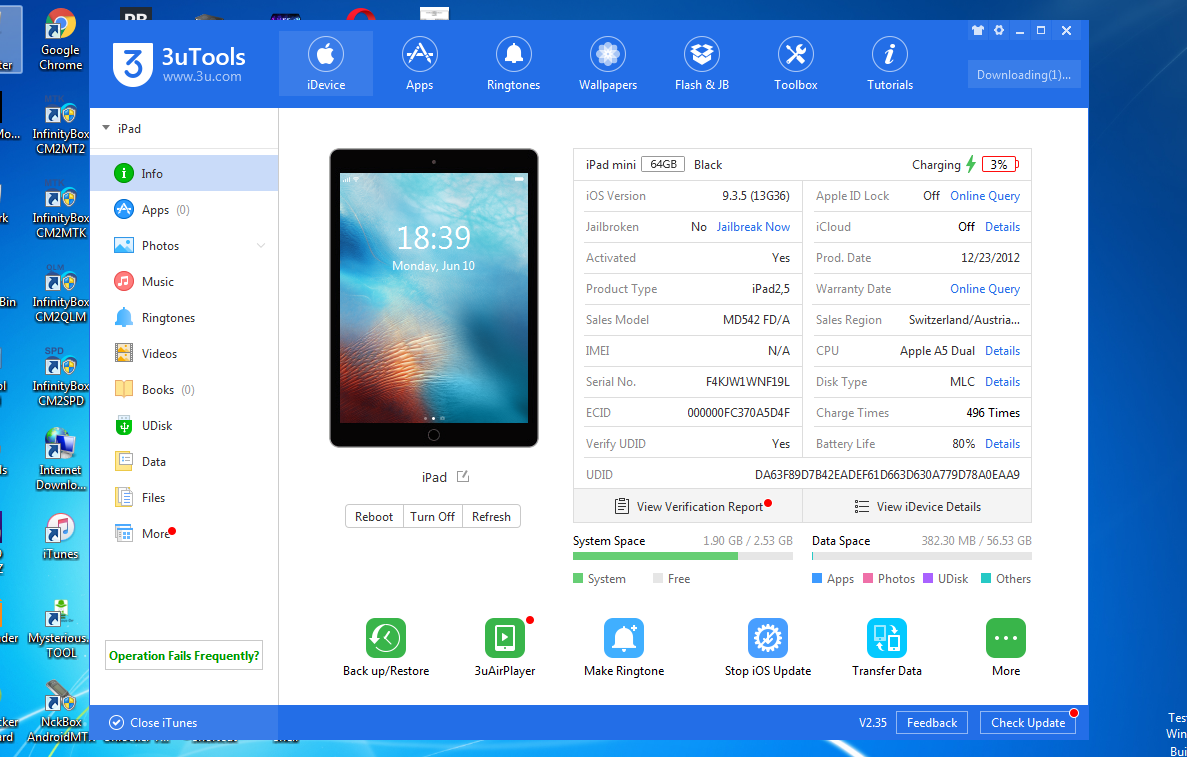The width and height of the screenshot is (1187, 757).
Task: Click Operation Fails Frequently? button
Action: pos(184,656)
